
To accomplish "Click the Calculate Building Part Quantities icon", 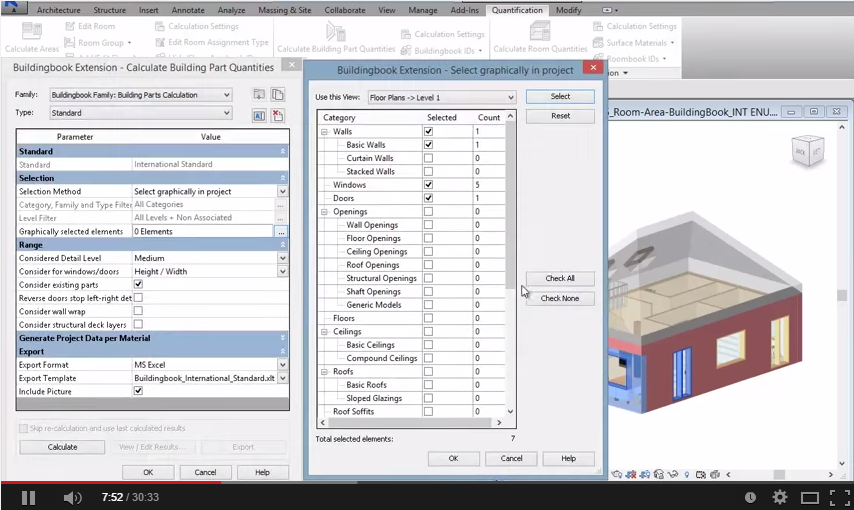I will (x=335, y=32).
